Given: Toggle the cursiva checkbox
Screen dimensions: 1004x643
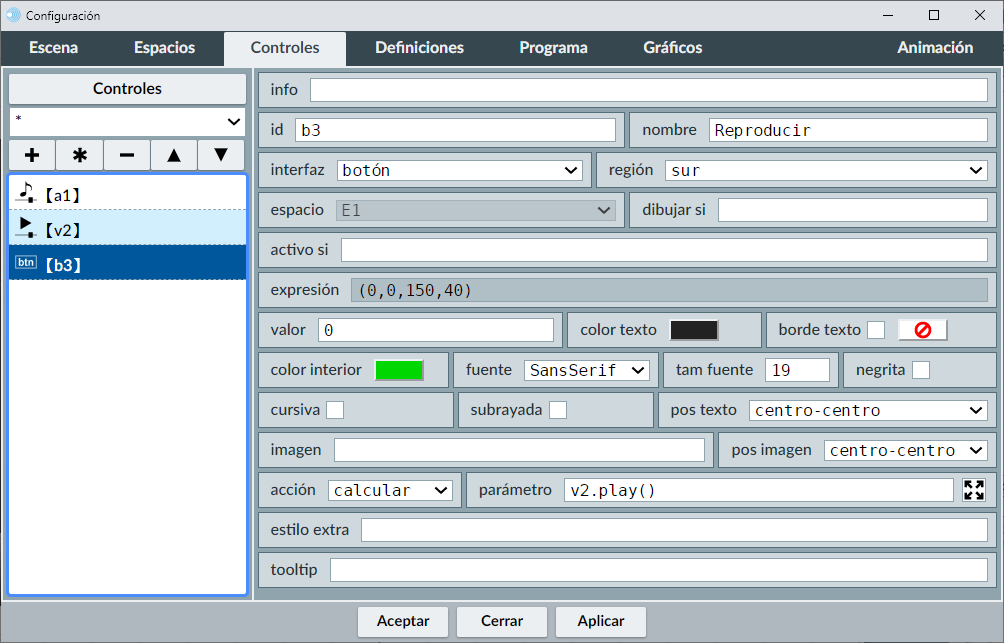Looking at the screenshot, I should [x=336, y=410].
